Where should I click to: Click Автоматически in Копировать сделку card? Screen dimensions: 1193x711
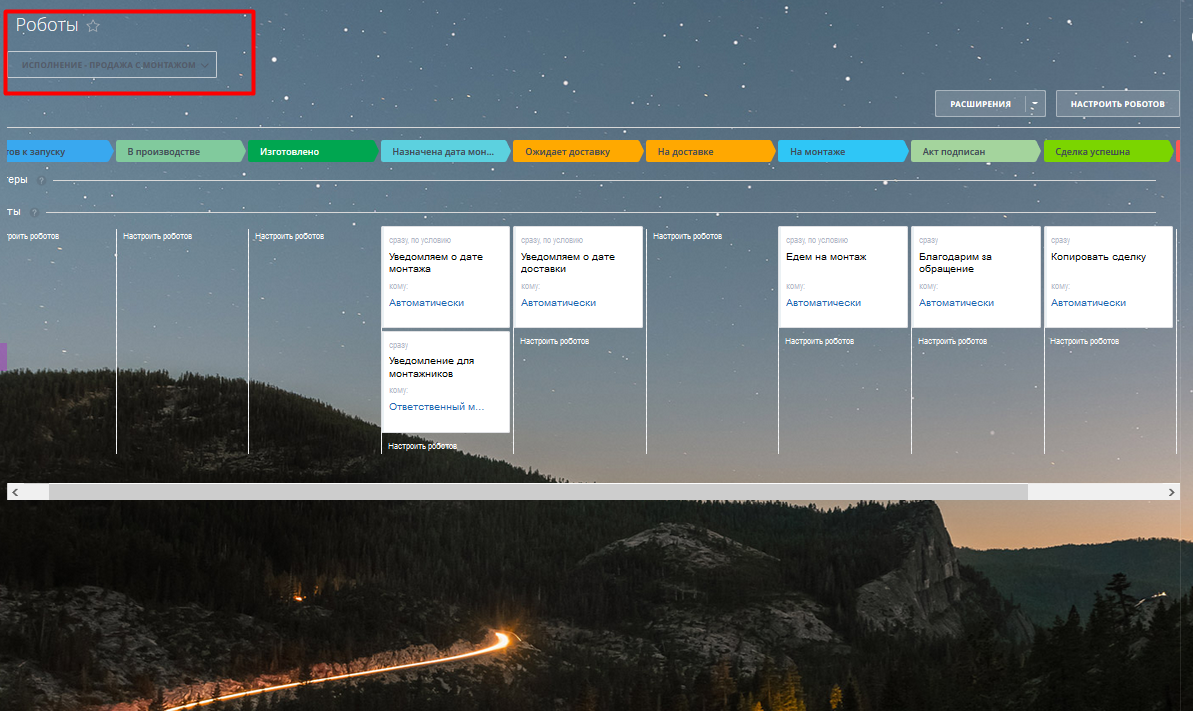coord(1088,302)
